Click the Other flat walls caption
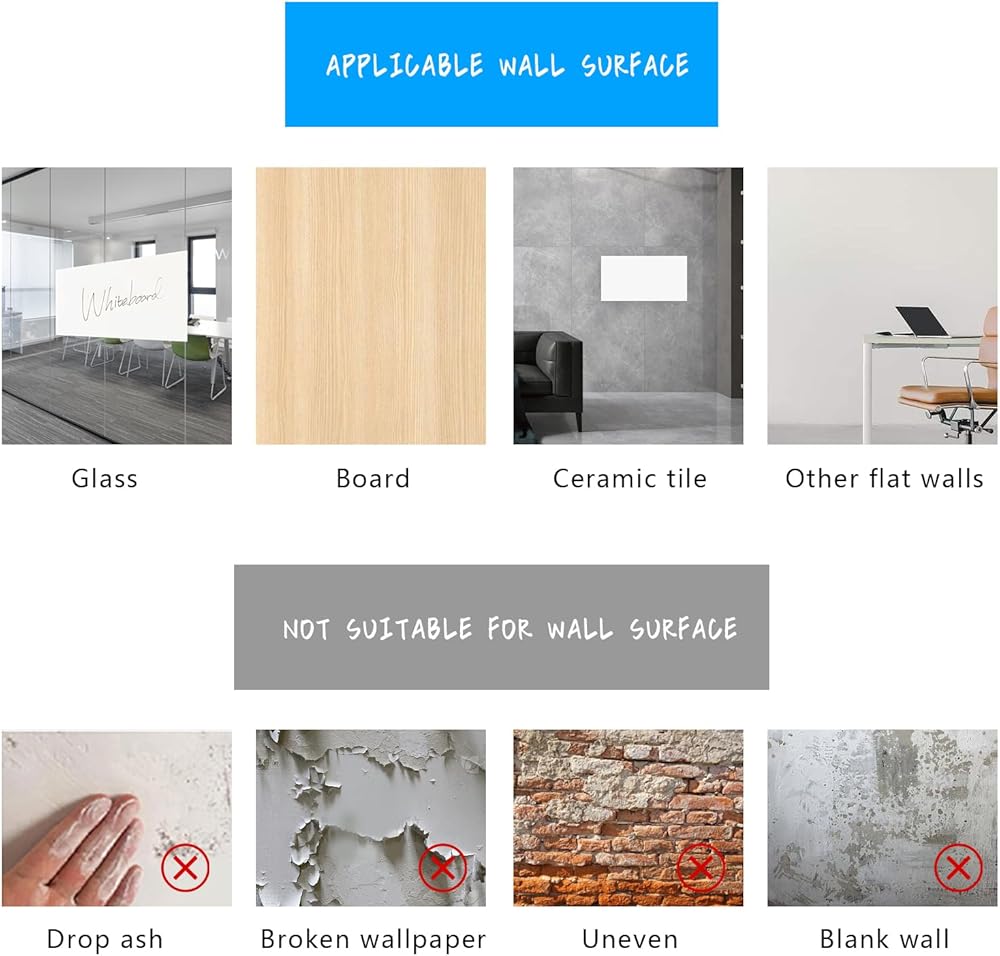1000x956 pixels. coord(884,478)
